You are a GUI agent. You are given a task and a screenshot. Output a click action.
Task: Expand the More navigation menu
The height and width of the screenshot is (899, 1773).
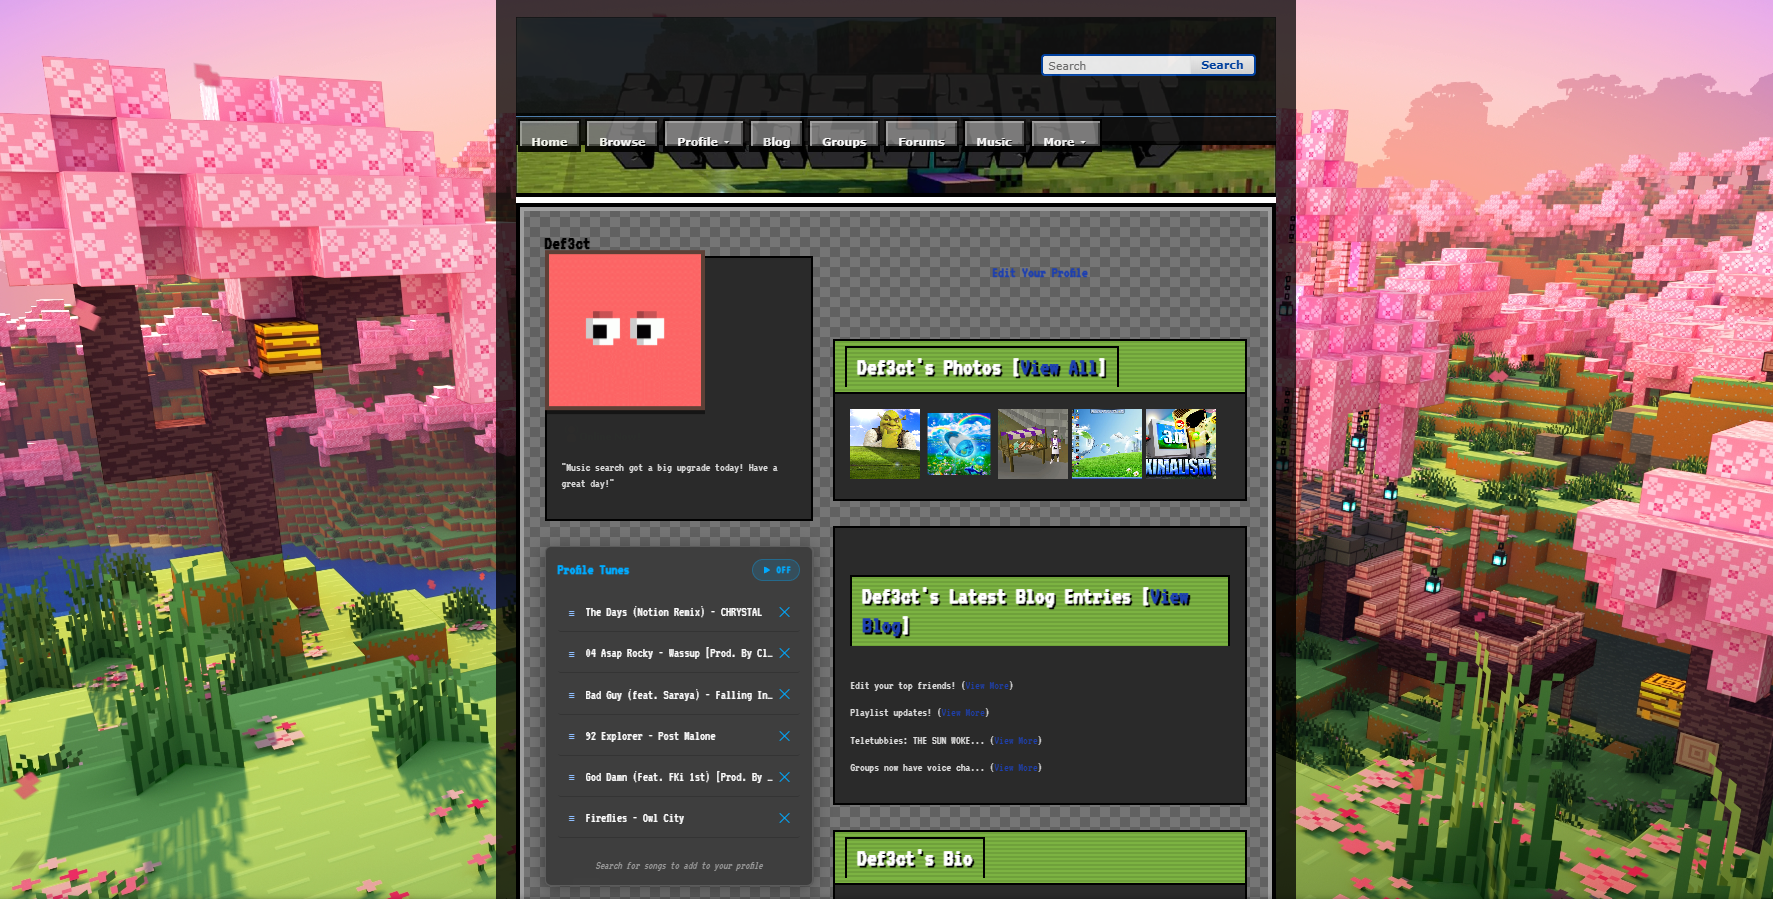[x=1065, y=135]
